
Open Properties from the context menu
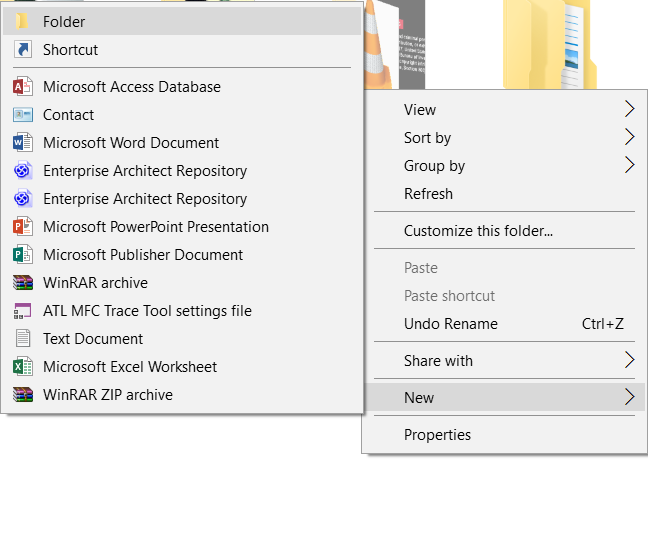coord(504,435)
